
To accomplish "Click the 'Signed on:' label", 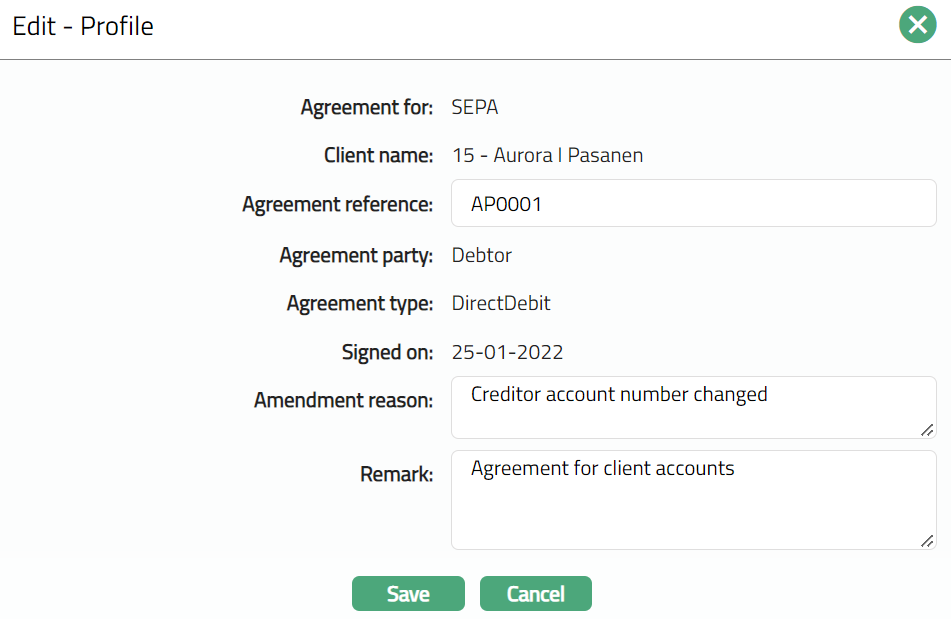I will click(x=387, y=352).
